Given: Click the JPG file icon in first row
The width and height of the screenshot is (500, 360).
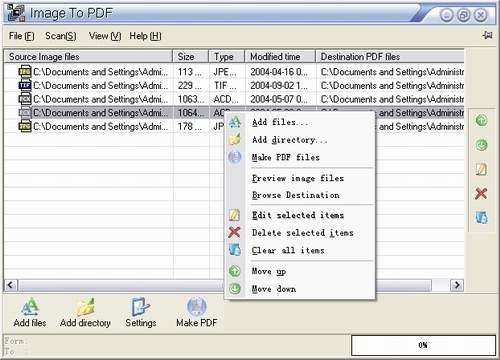Looking at the screenshot, I should point(25,72).
